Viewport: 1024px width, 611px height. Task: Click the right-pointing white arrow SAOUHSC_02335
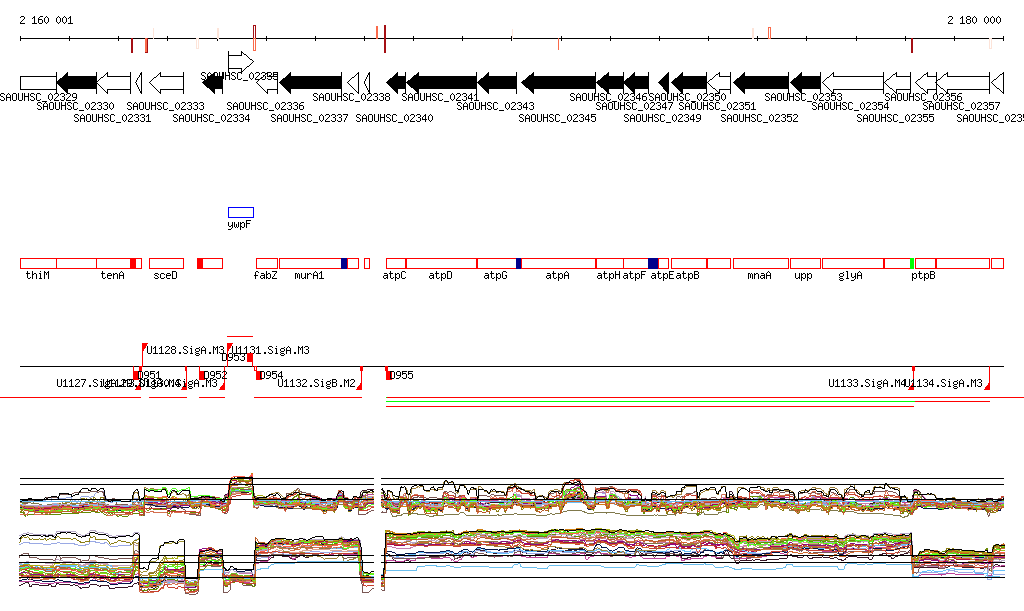240,61
